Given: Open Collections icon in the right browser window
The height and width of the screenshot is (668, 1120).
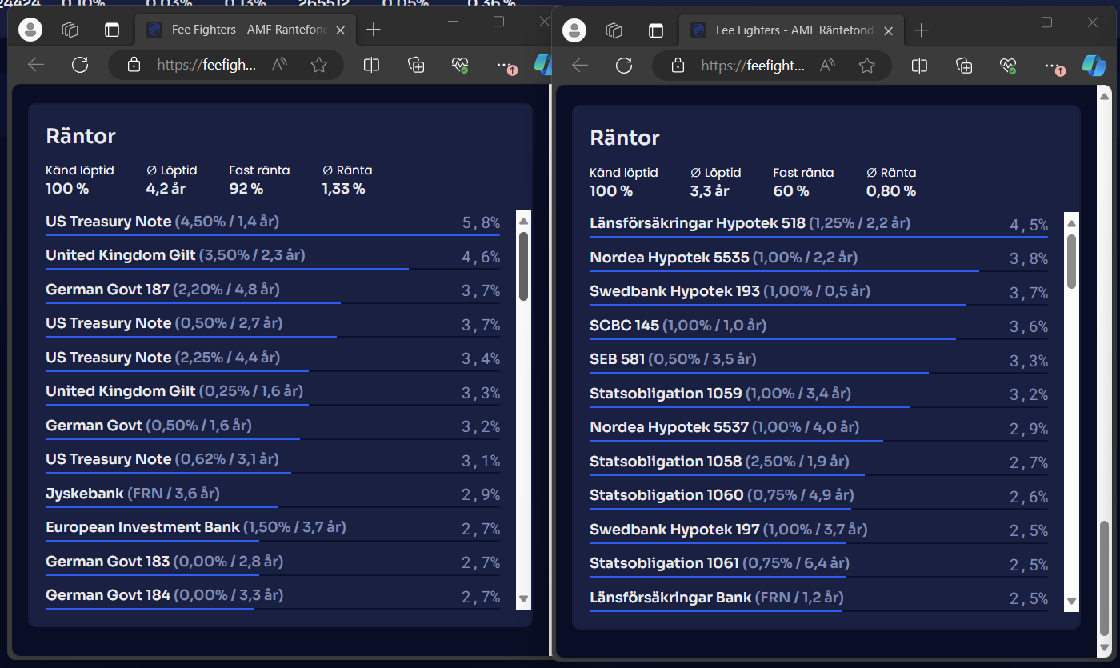Looking at the screenshot, I should coord(964,66).
